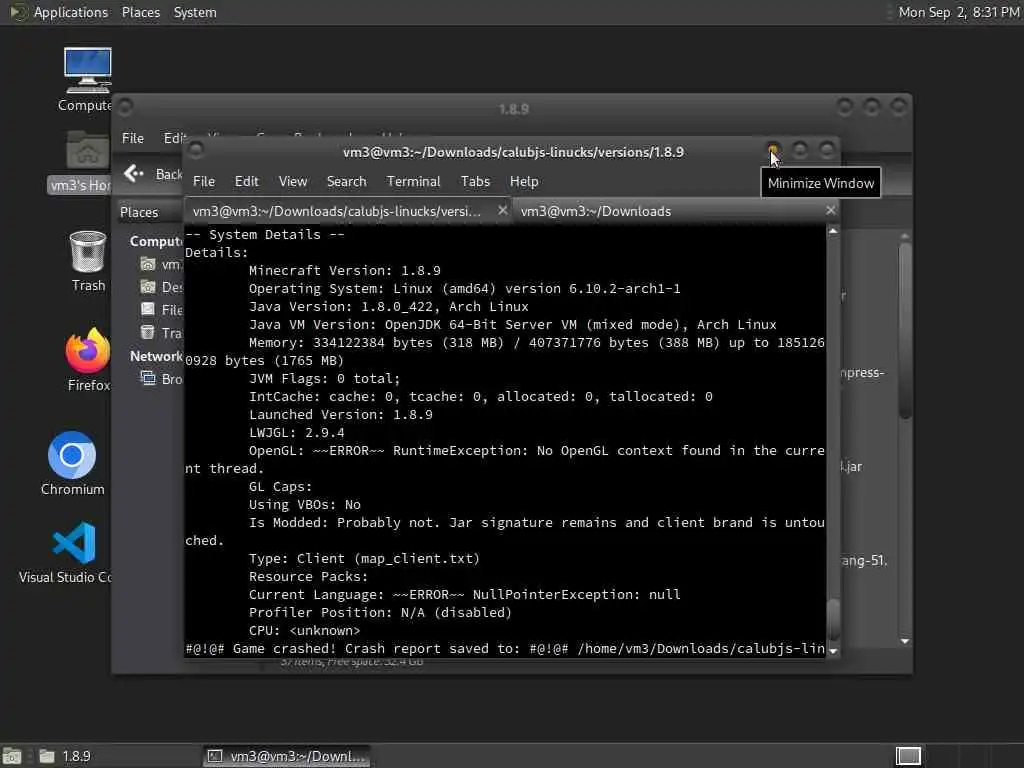Click the clock showing Mon Sep 2
This screenshot has width=1024, height=768.
[958, 12]
